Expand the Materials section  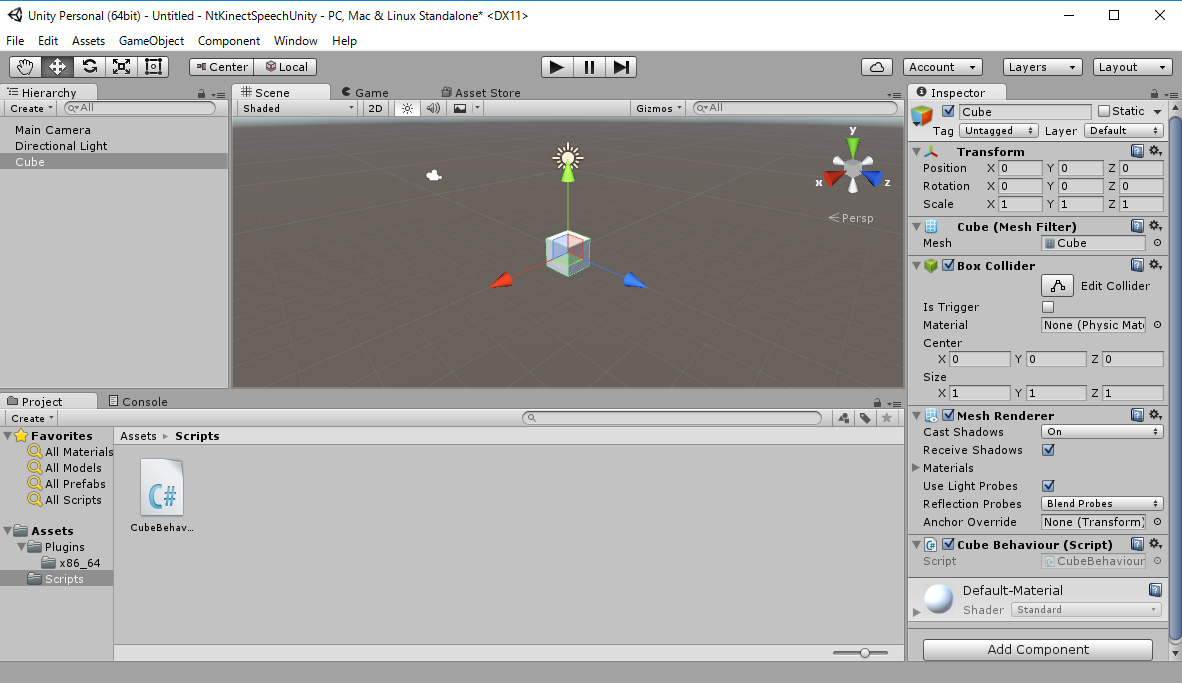(916, 468)
